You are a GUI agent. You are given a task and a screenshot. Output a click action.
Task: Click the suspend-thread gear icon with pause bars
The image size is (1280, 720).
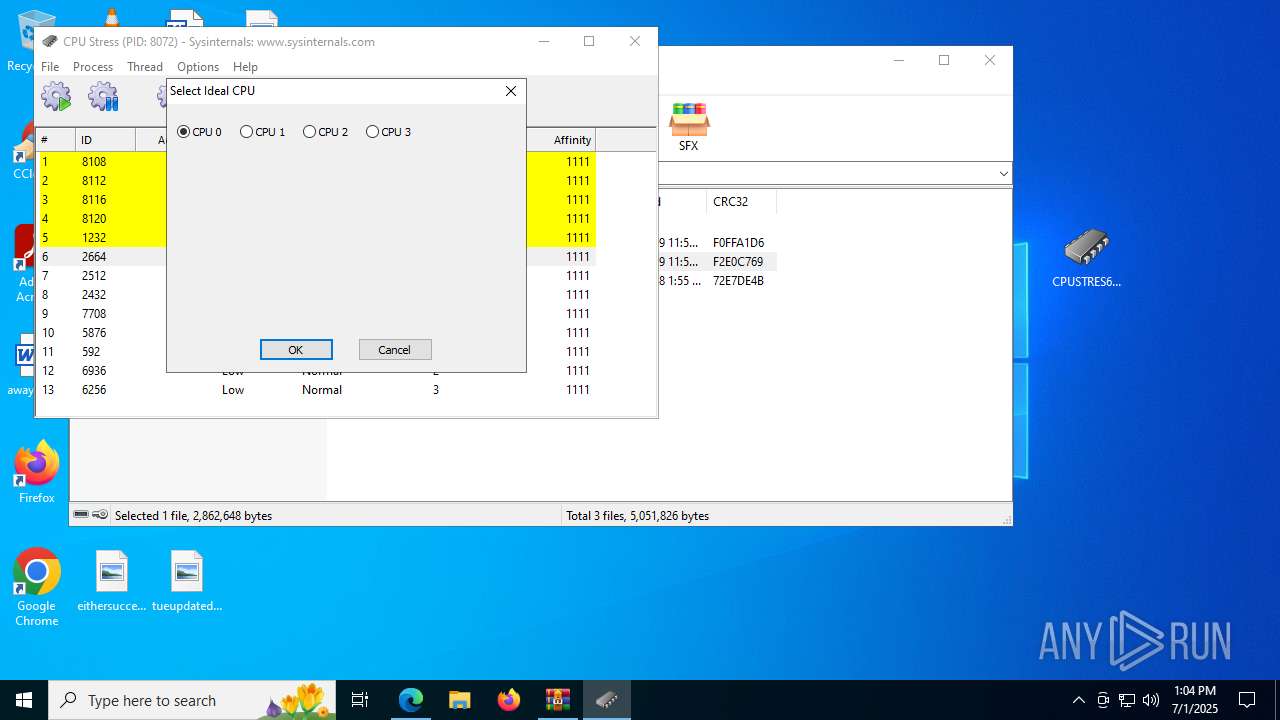pyautogui.click(x=103, y=97)
